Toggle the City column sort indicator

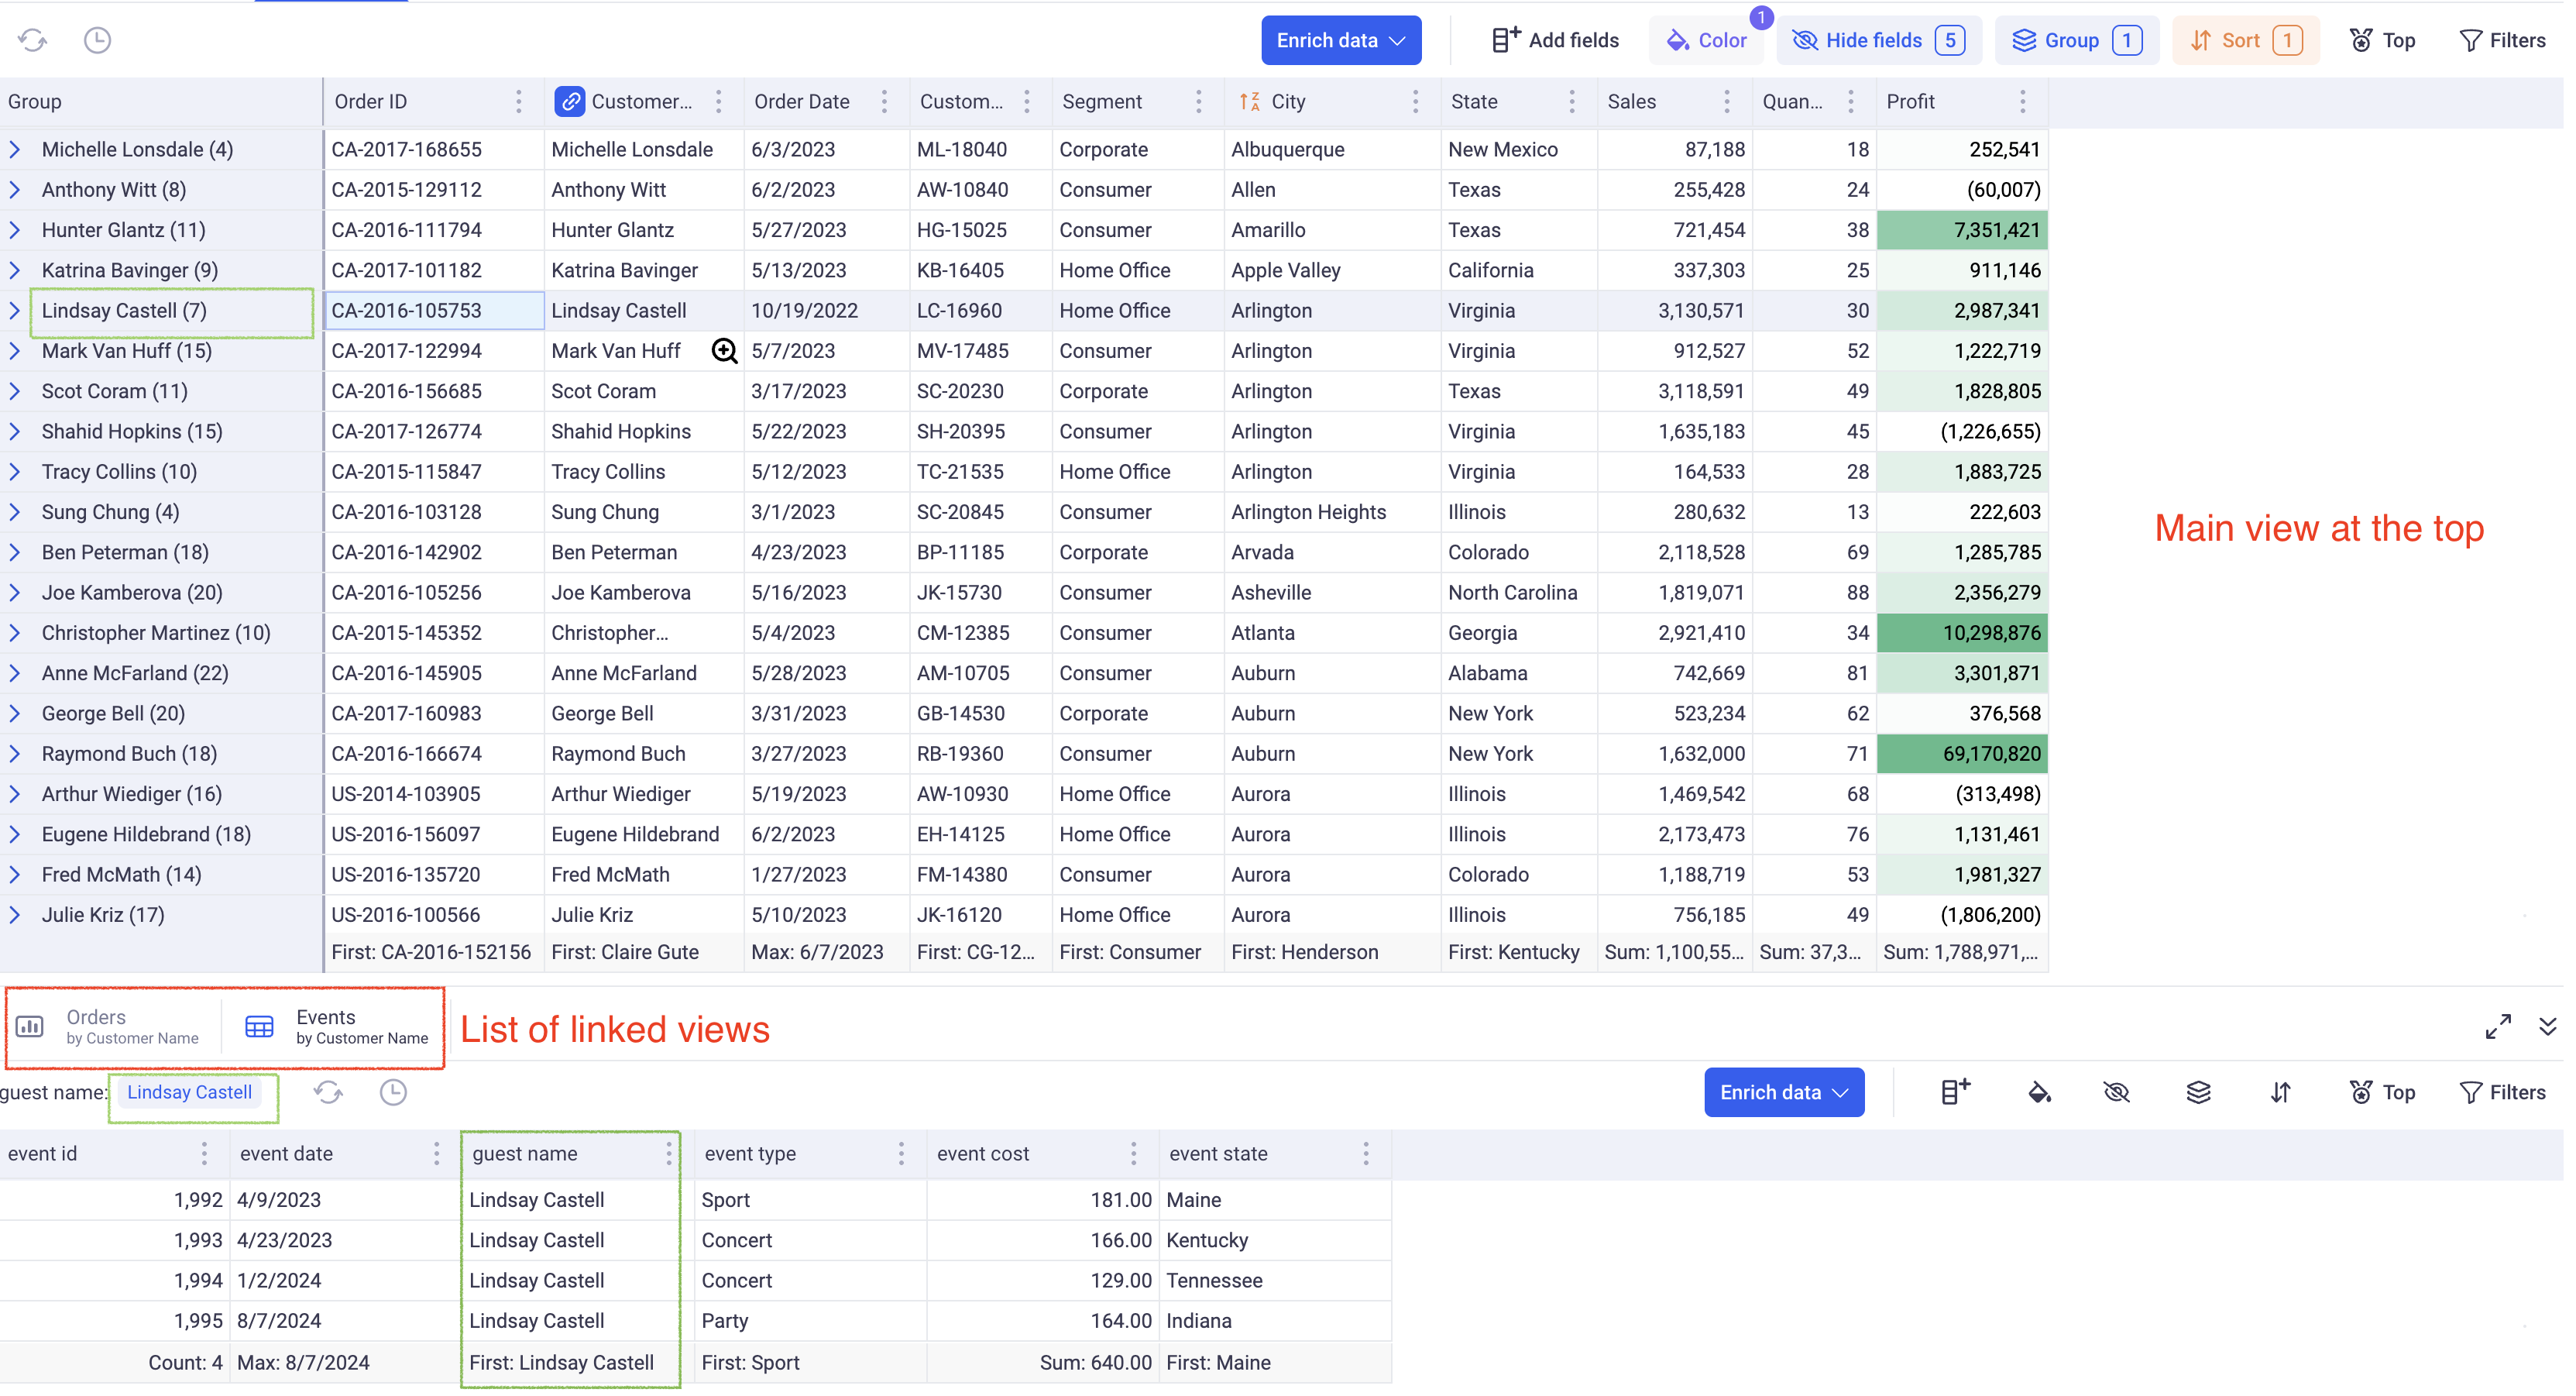click(1249, 101)
